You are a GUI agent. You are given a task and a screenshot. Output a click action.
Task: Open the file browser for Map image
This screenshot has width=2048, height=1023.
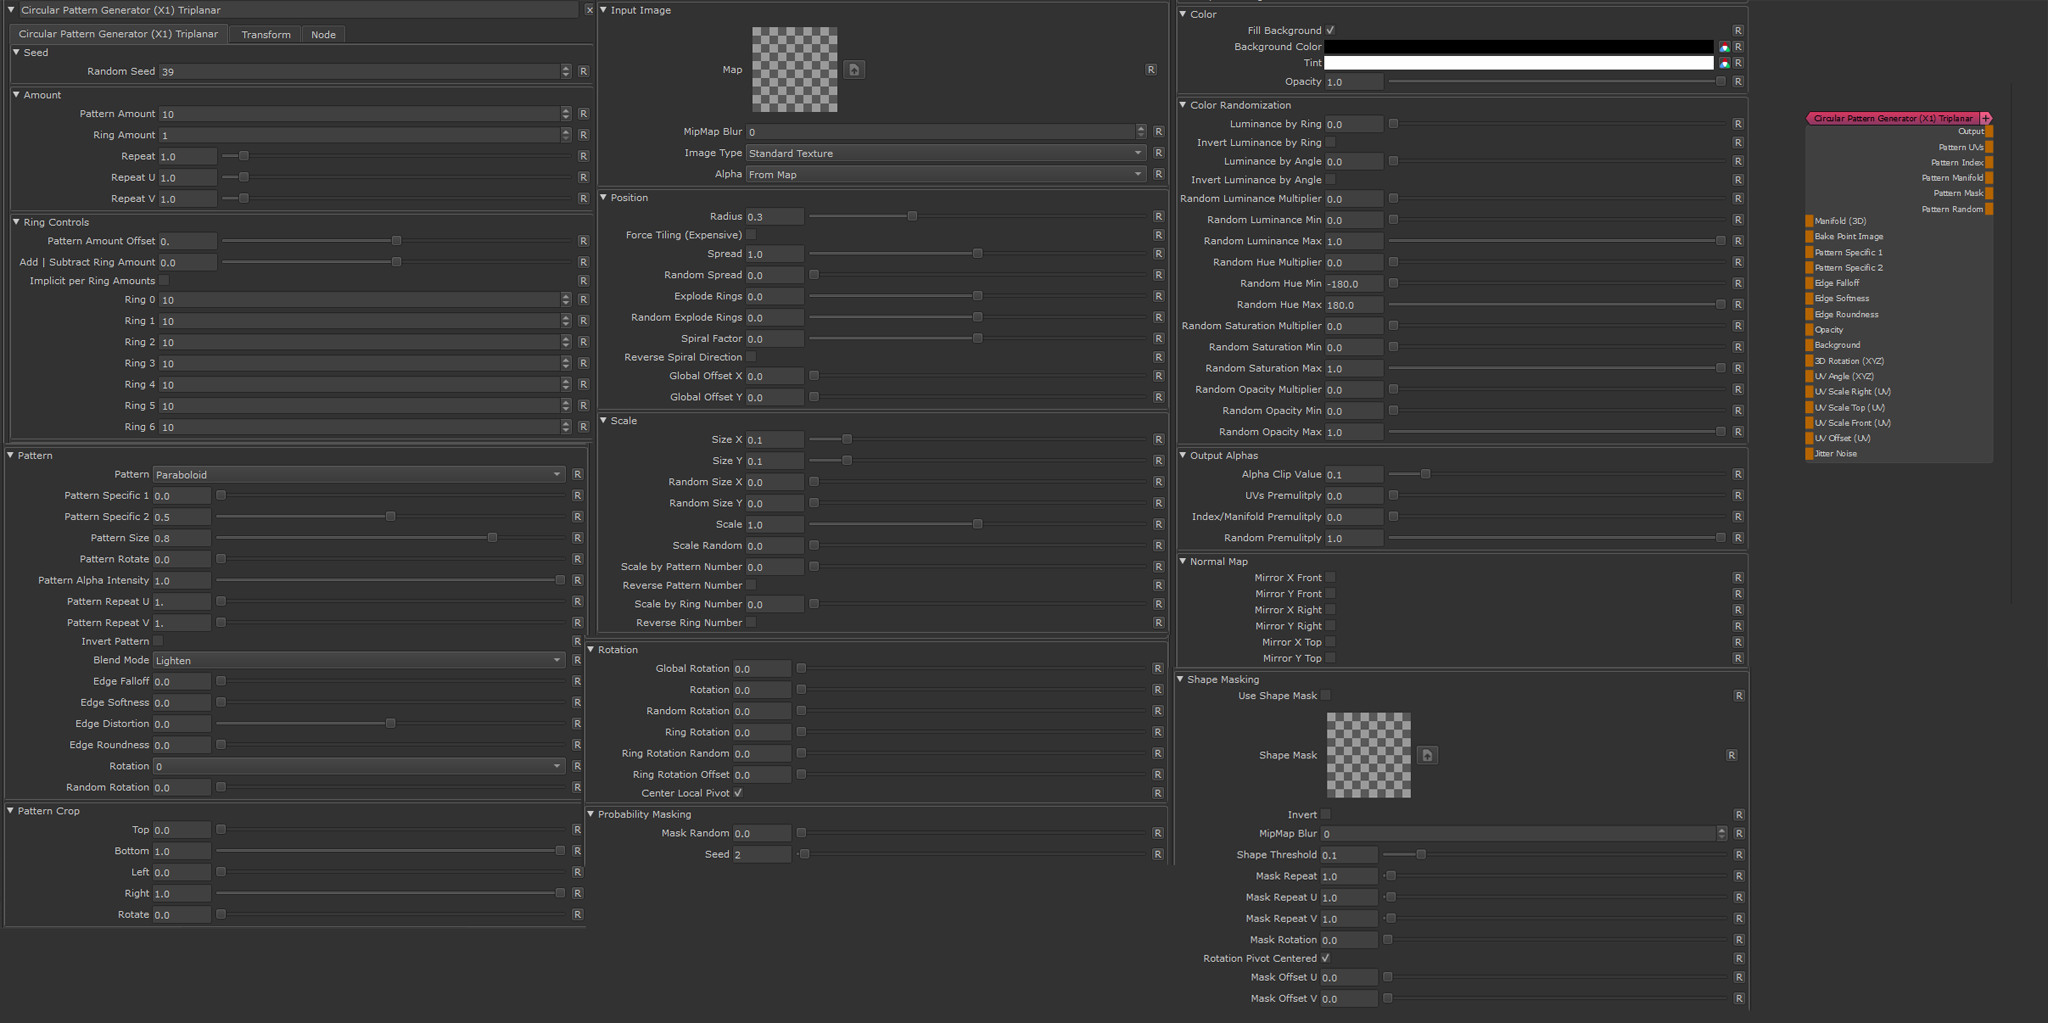[854, 70]
